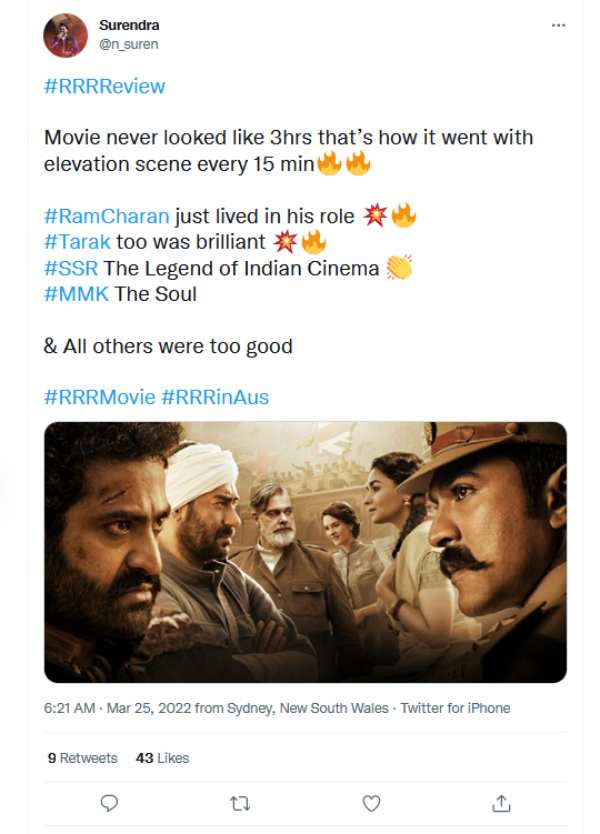
Task: Open the attached RRR movie poster image
Action: (x=305, y=552)
